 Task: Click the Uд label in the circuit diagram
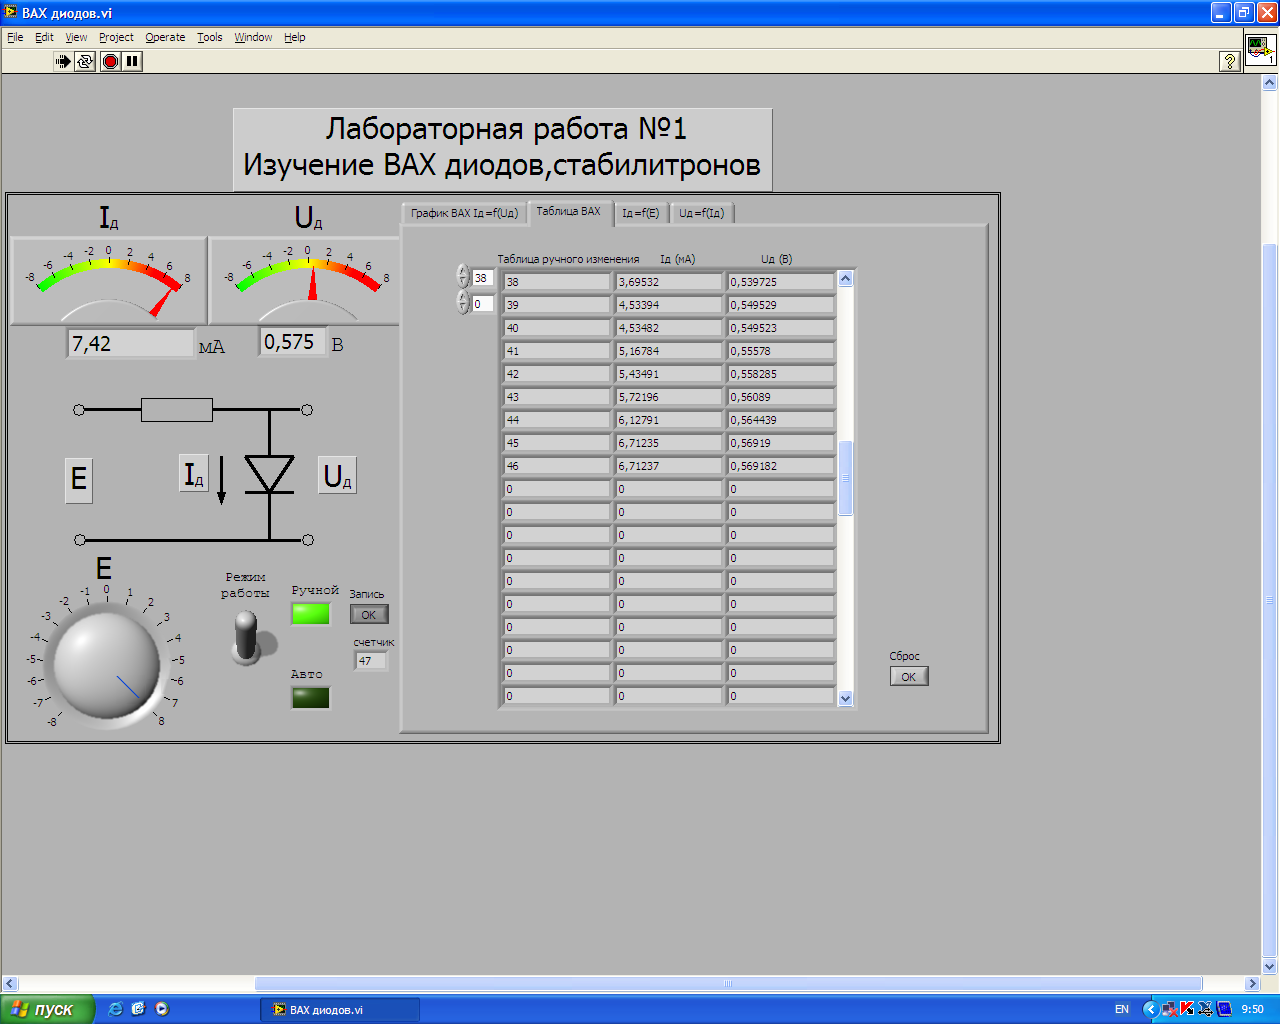[338, 476]
